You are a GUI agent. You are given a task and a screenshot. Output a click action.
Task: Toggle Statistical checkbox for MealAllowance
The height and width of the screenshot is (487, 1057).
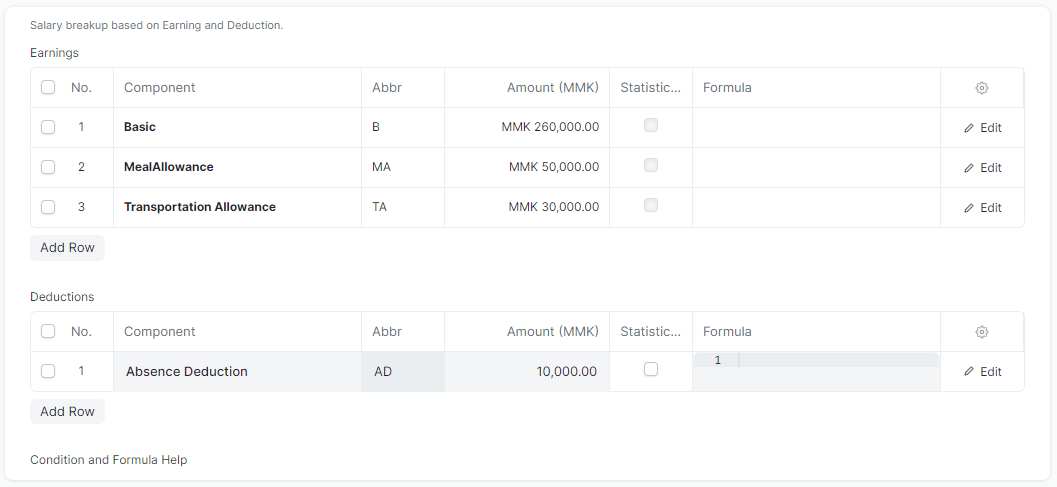(x=651, y=165)
